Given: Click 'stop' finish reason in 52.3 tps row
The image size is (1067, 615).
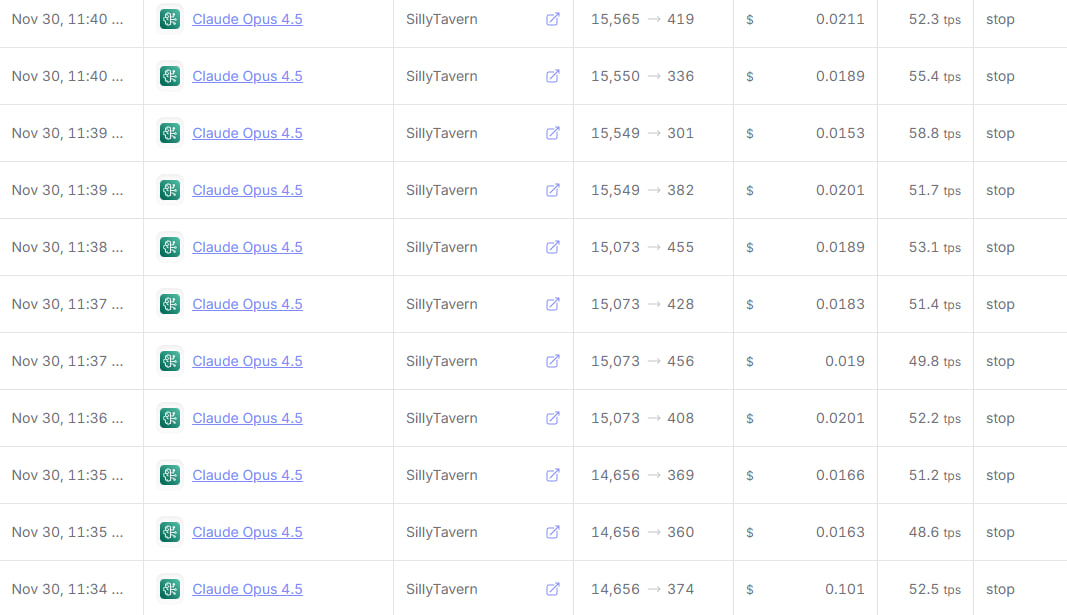Looking at the screenshot, I should (1000, 20).
